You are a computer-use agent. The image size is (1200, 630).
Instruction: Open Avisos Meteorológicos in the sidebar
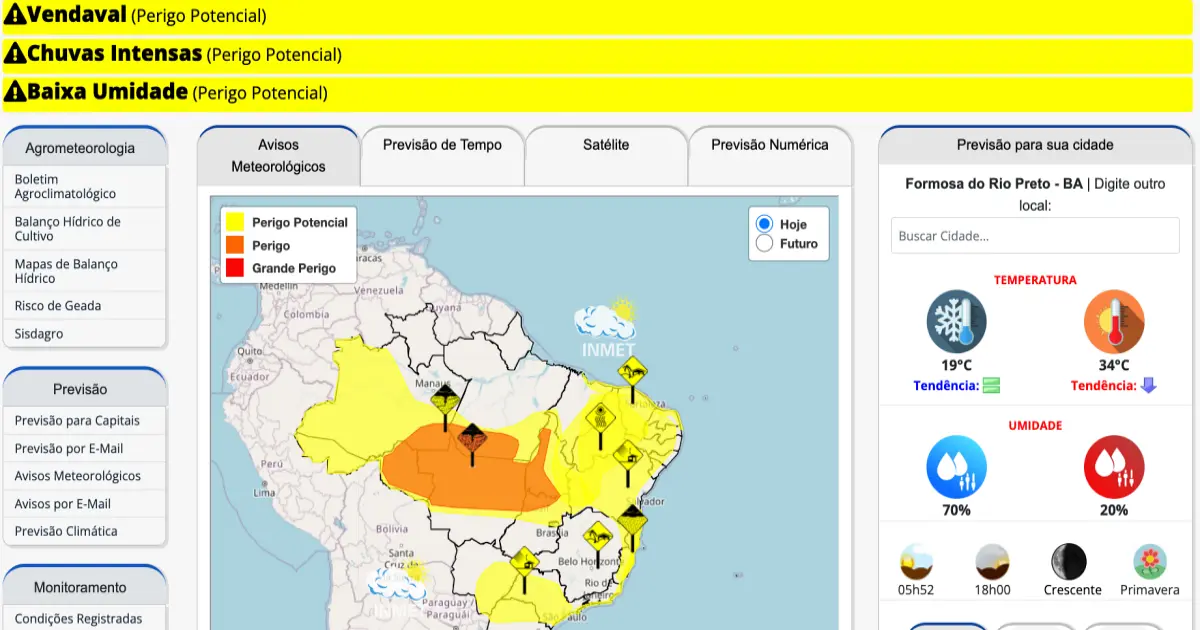pyautogui.click(x=85, y=476)
